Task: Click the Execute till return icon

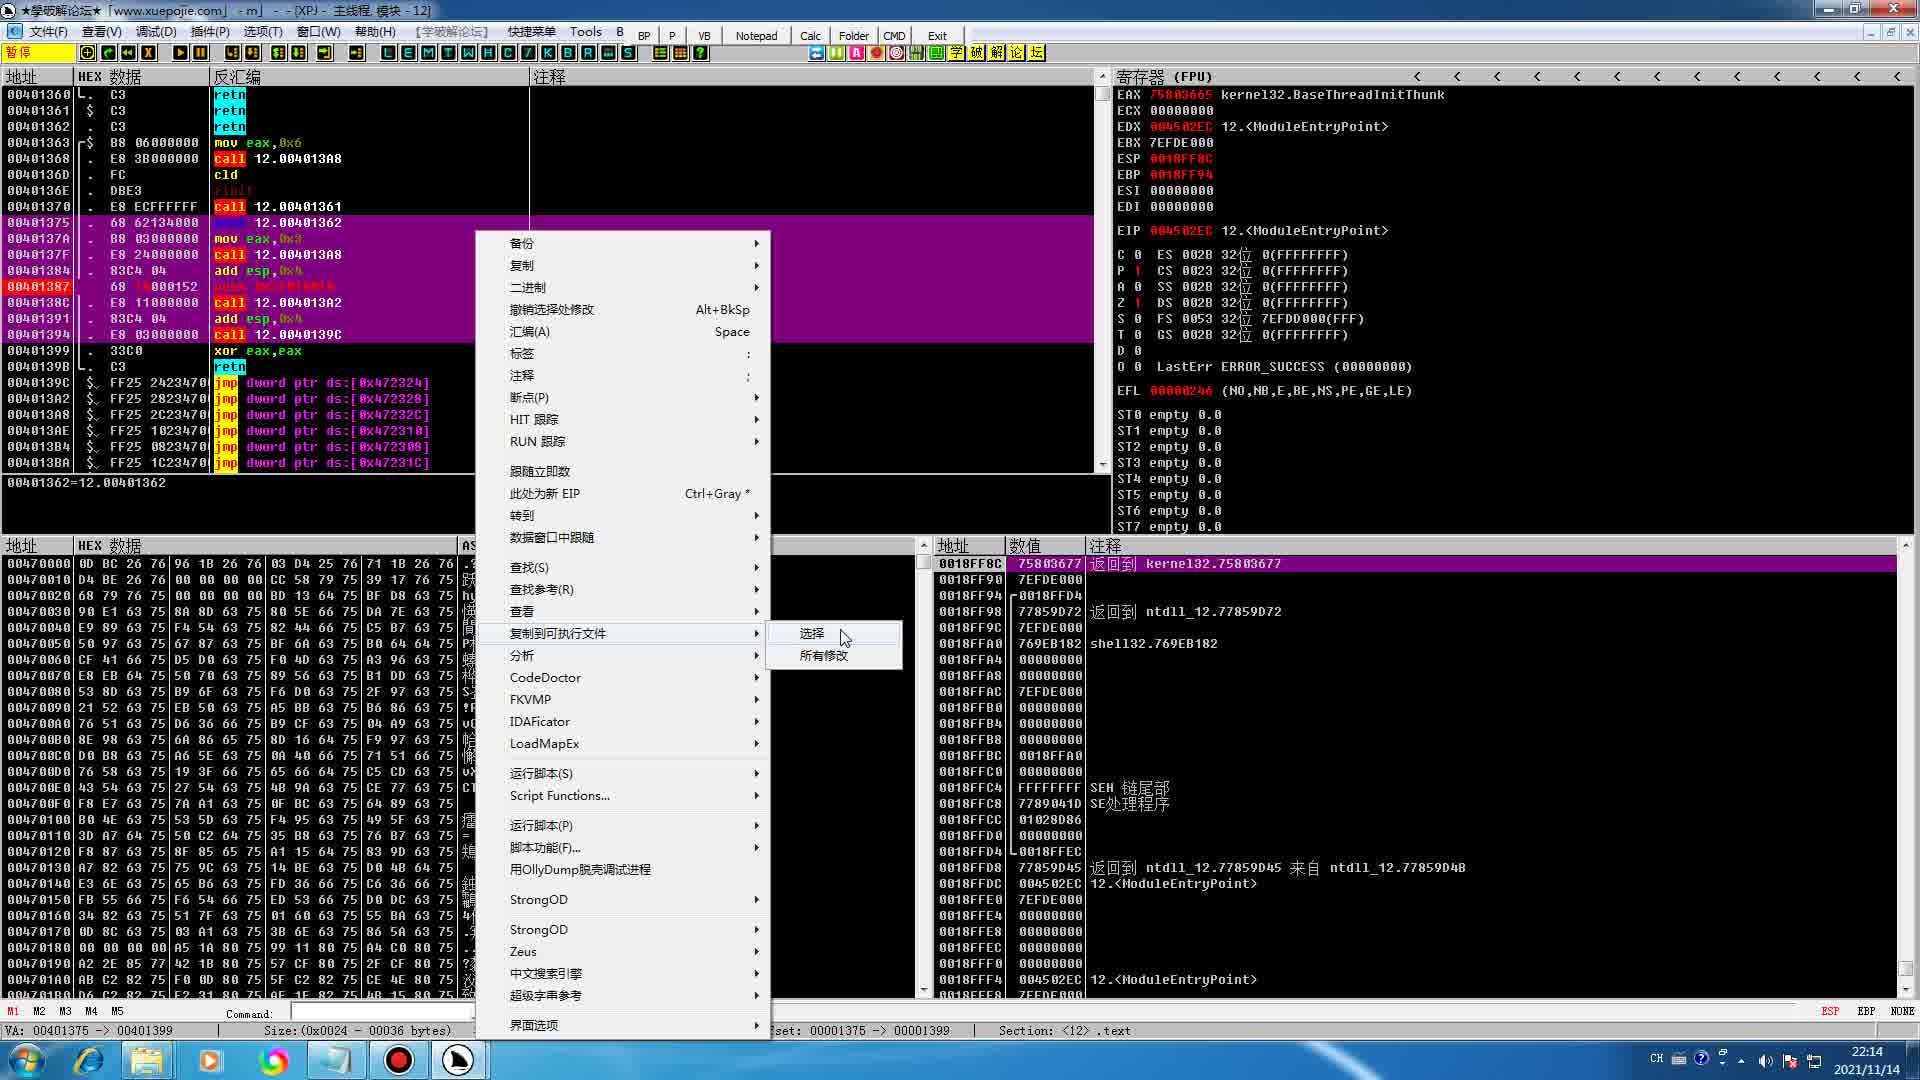Action: tap(324, 53)
